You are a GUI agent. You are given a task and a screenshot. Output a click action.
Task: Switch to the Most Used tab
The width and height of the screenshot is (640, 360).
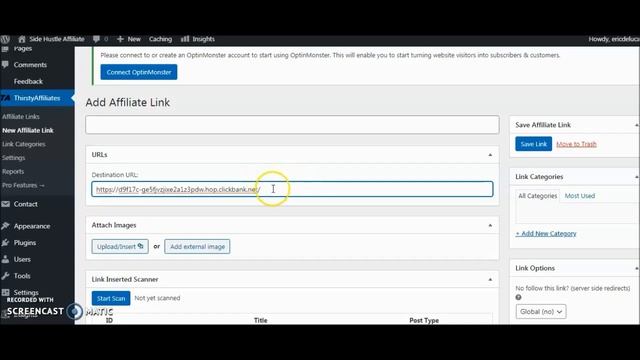[580, 196]
